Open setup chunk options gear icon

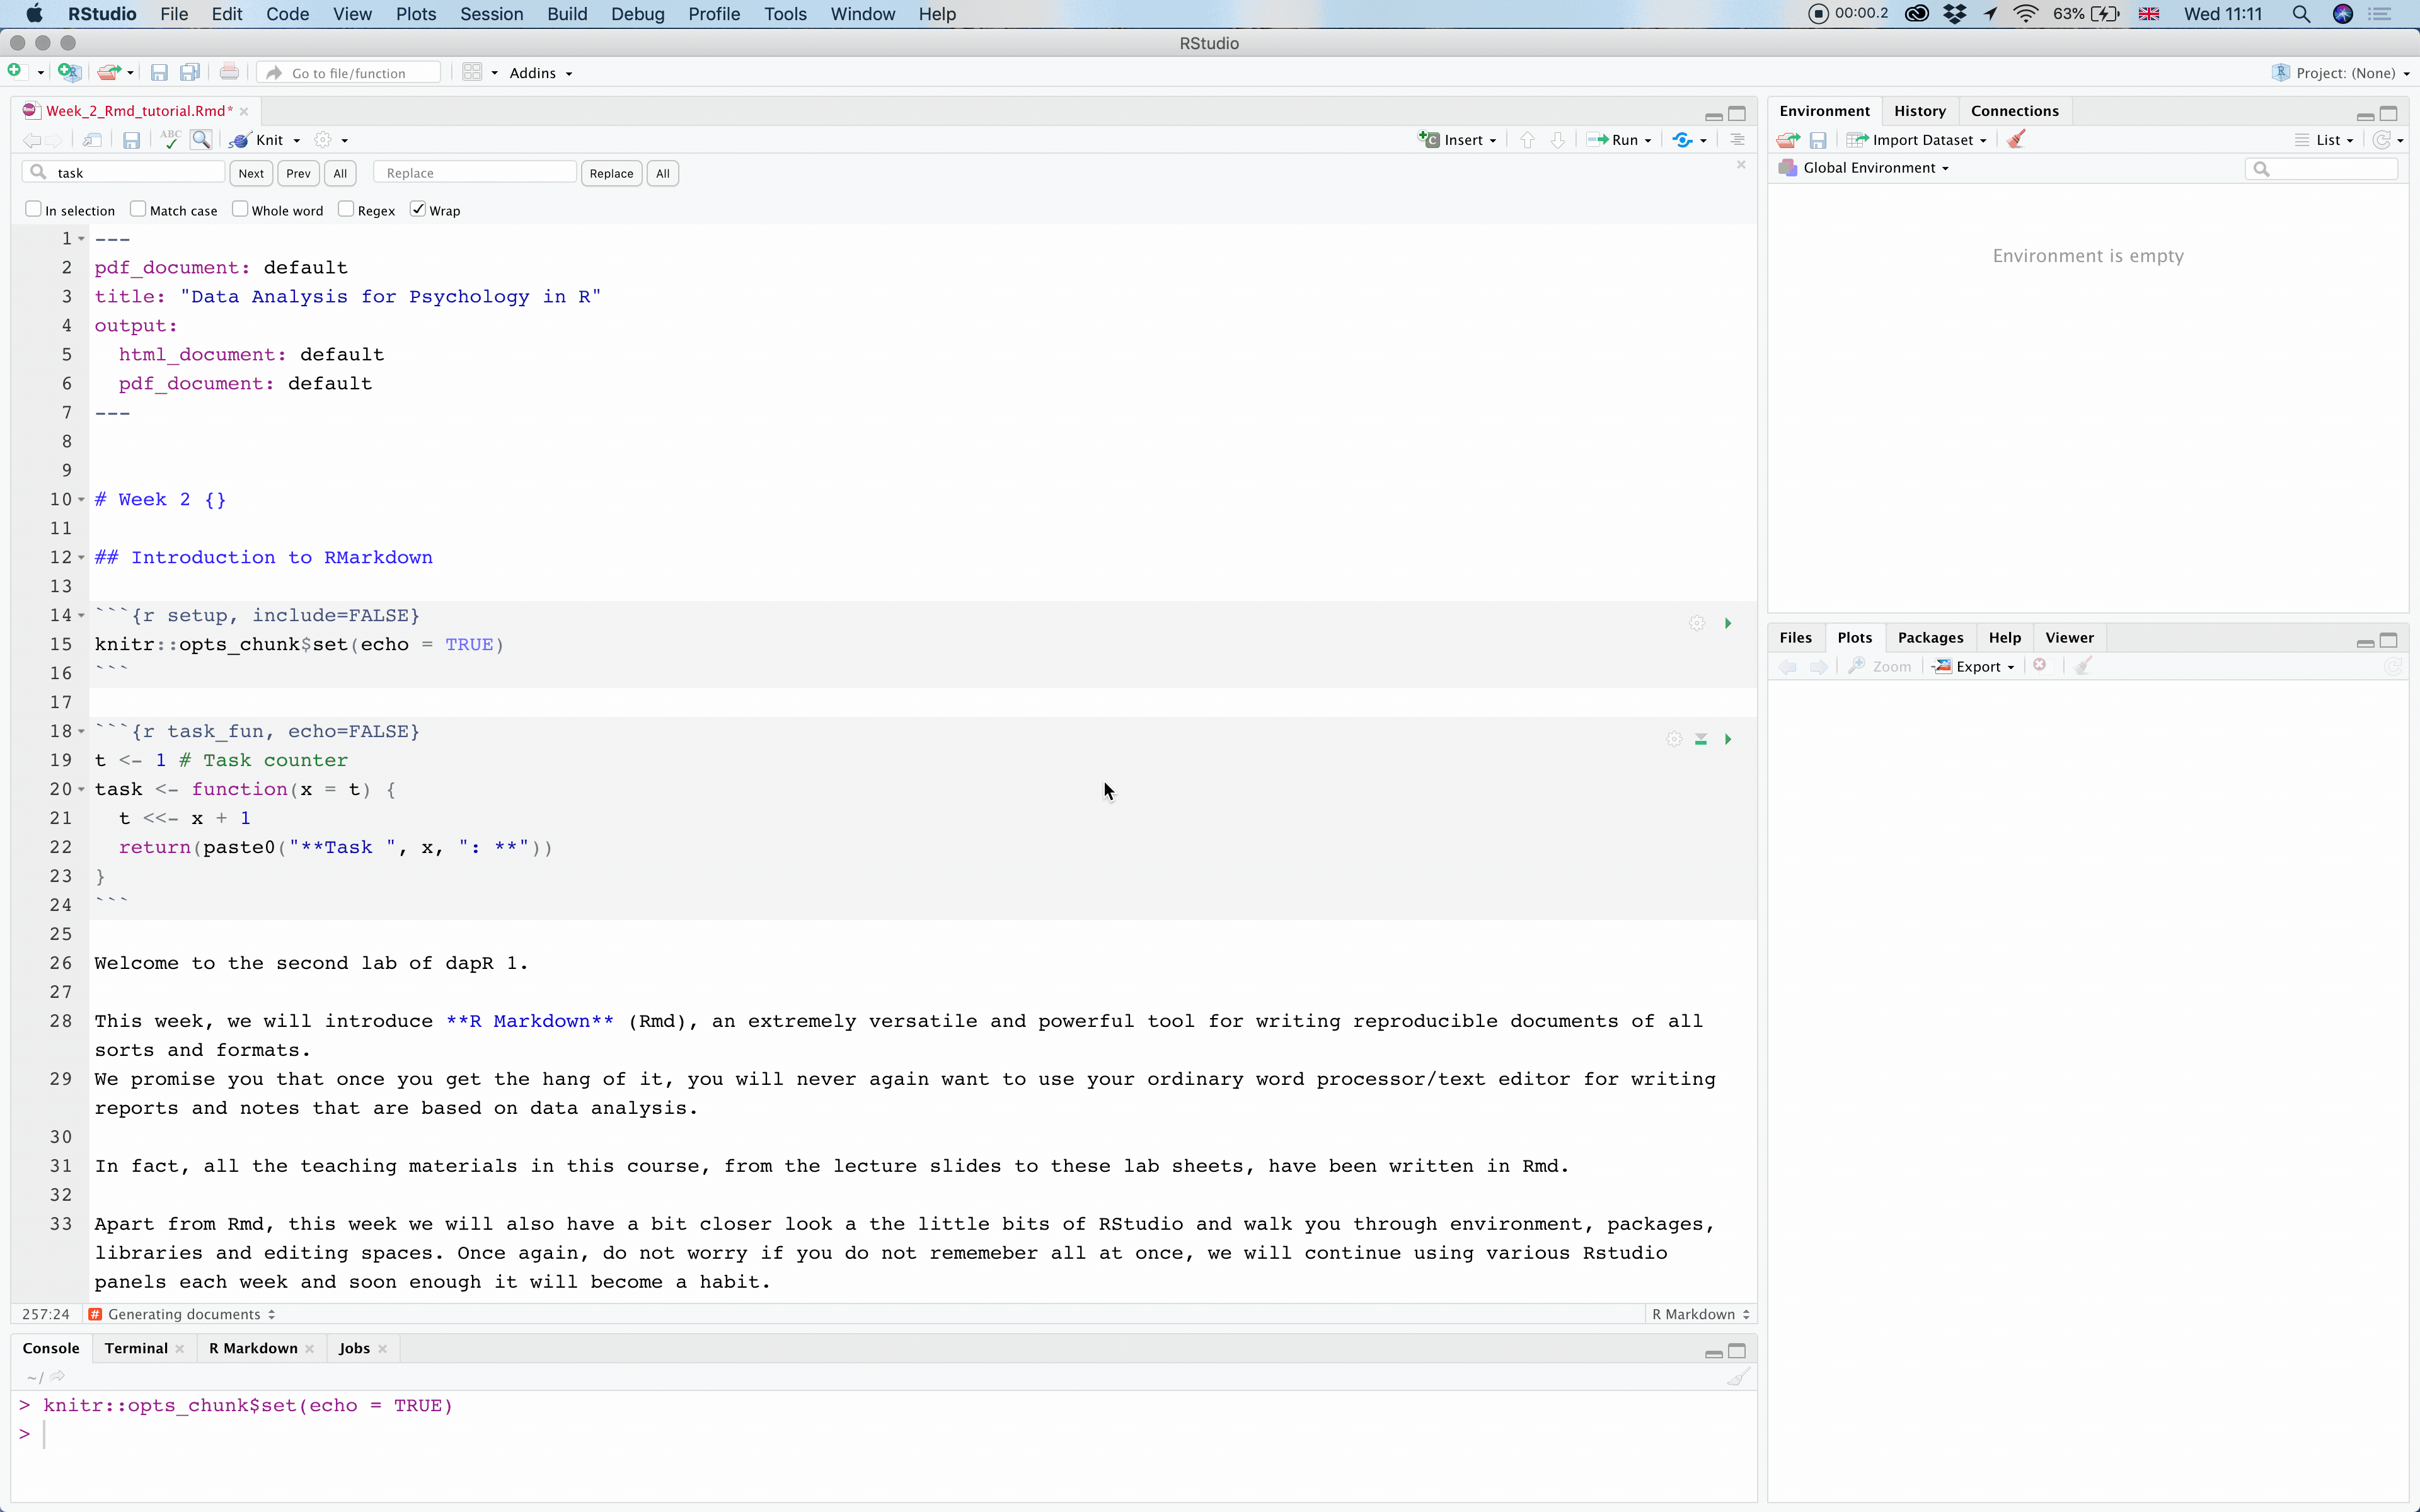[x=1696, y=623]
